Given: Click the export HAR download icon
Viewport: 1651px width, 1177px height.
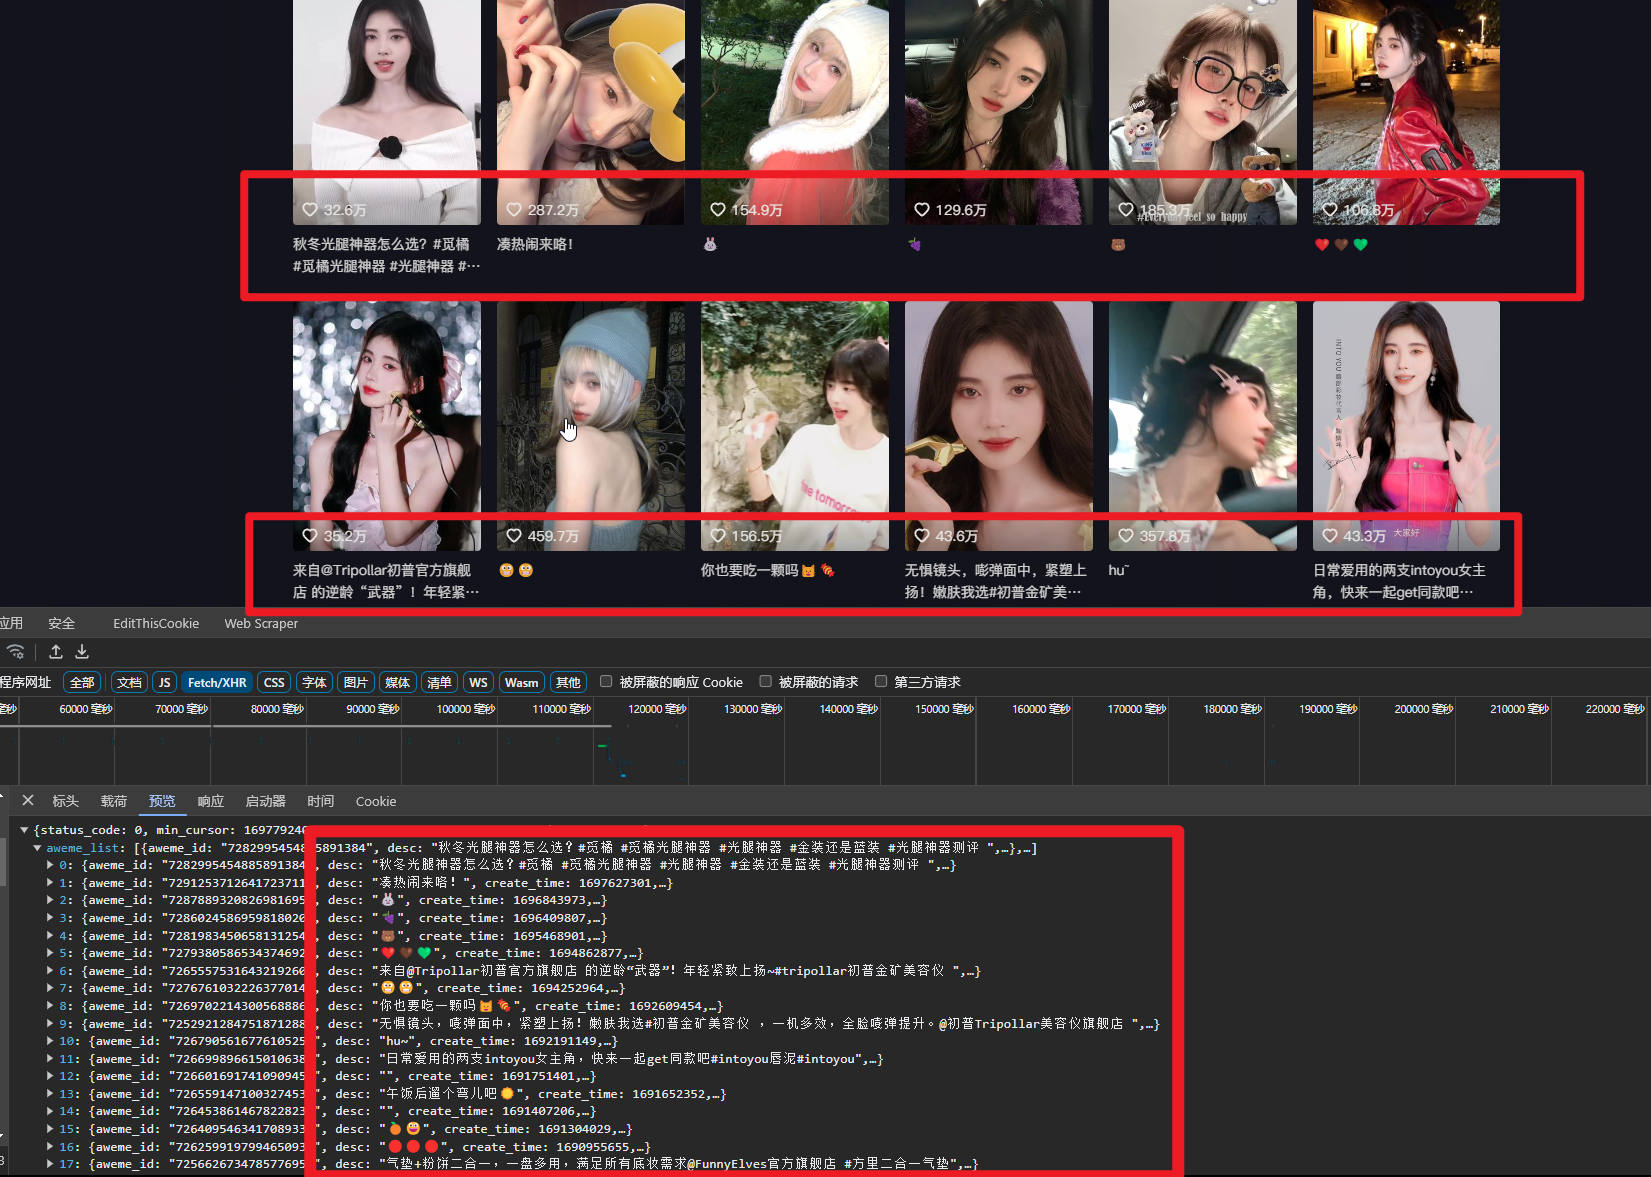Looking at the screenshot, I should point(82,652).
